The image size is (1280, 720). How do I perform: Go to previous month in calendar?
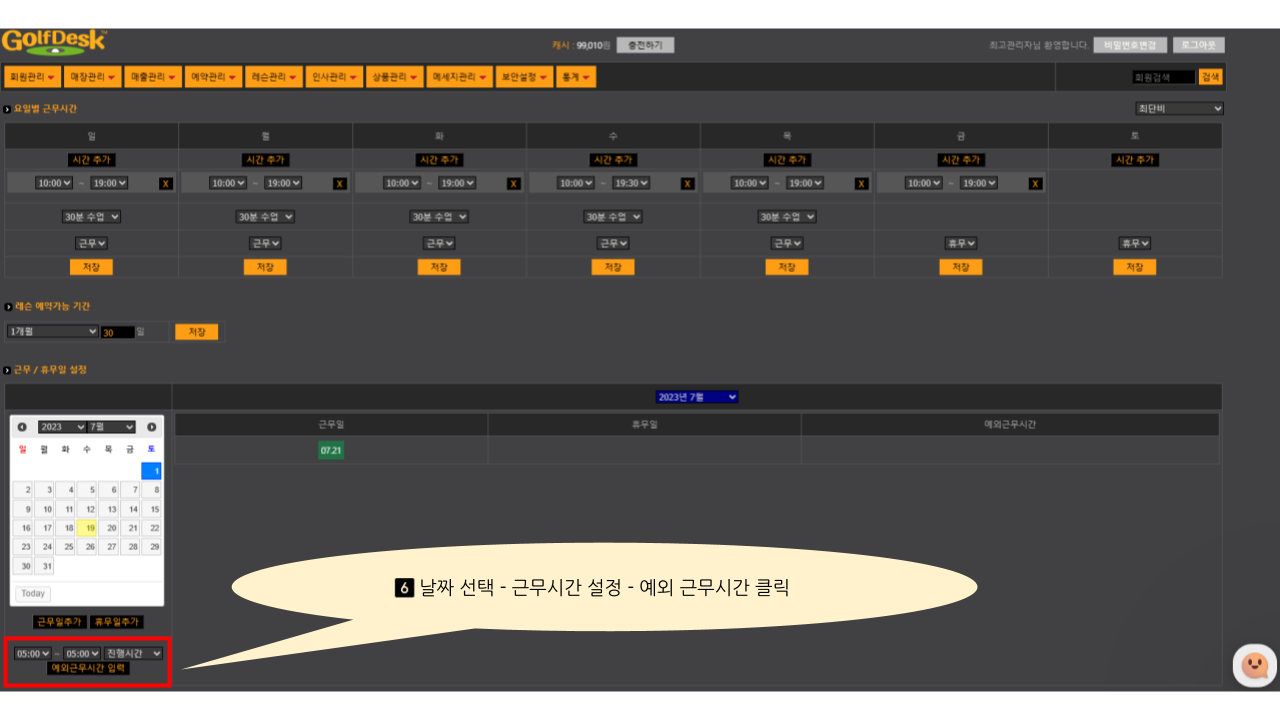coord(22,427)
